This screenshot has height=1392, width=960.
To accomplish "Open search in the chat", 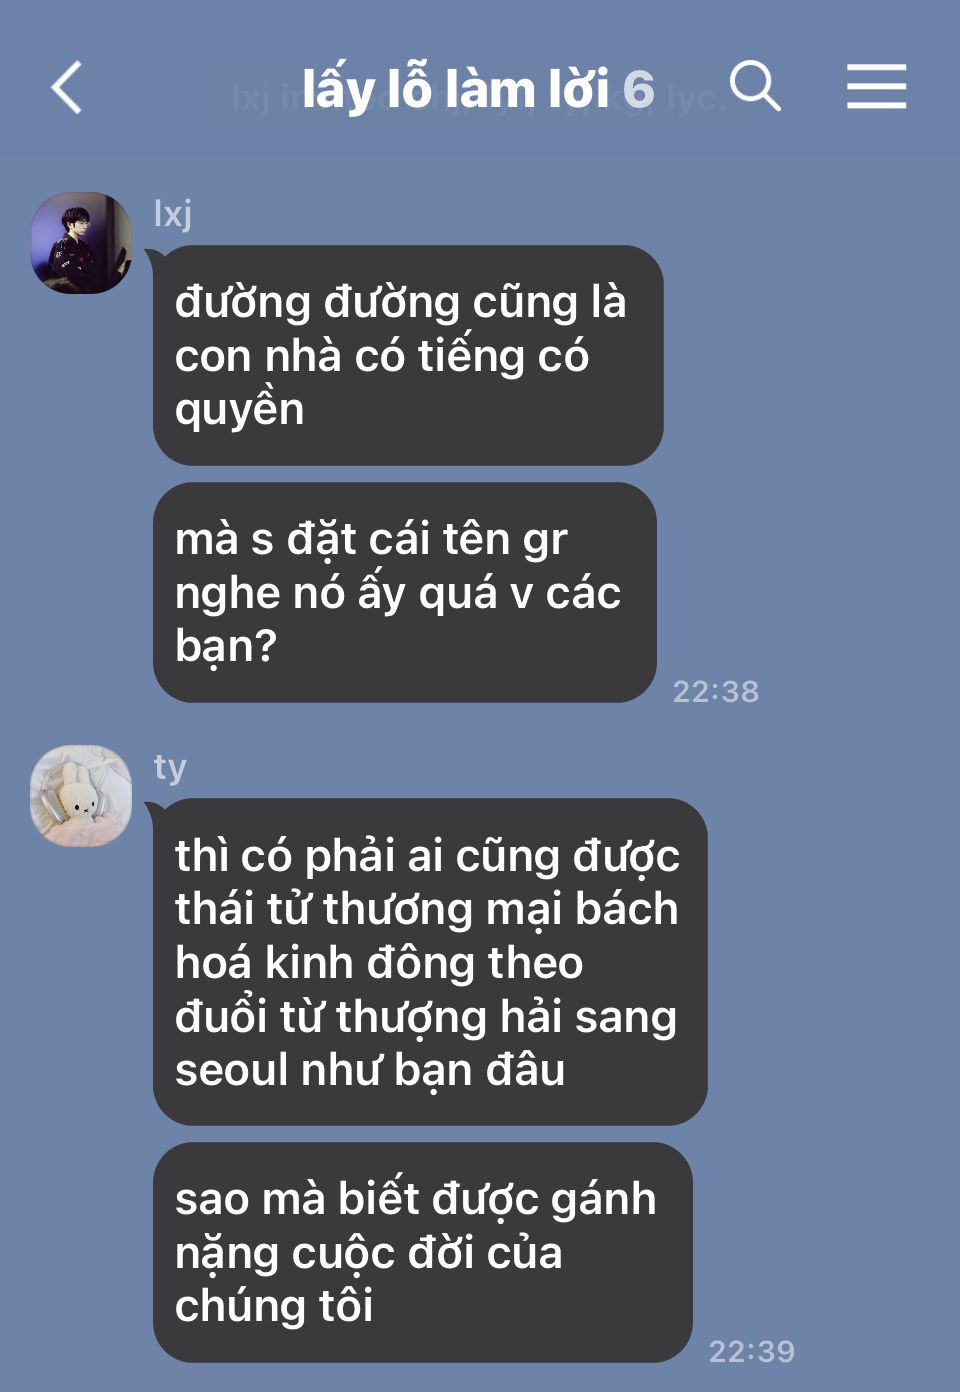I will [x=755, y=86].
